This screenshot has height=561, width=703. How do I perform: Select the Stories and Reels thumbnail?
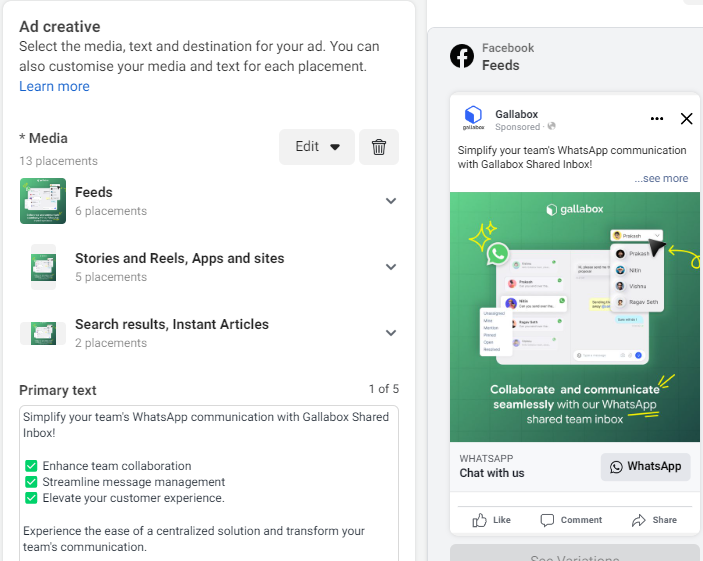click(x=43, y=267)
